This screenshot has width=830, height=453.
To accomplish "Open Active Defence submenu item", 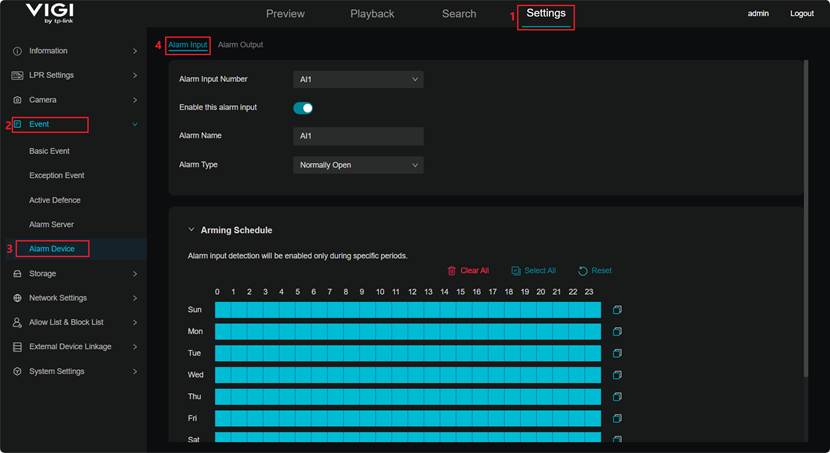I will (x=55, y=201).
